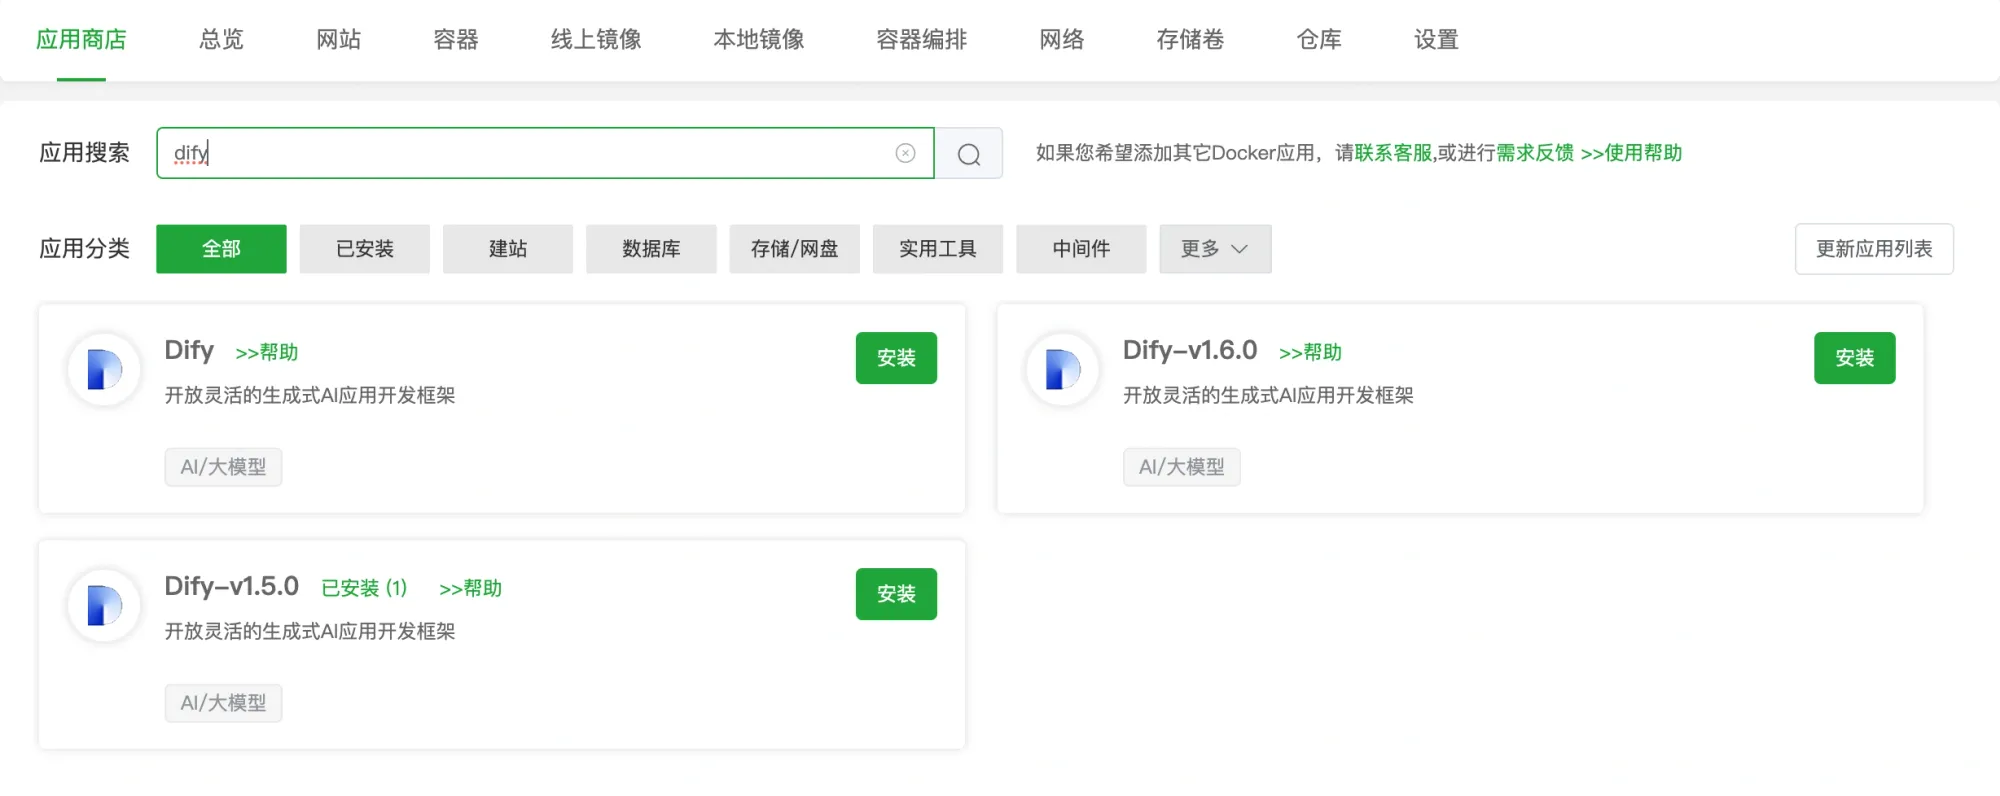
Task: Switch to the 存储卷 tab
Action: pyautogui.click(x=1190, y=40)
